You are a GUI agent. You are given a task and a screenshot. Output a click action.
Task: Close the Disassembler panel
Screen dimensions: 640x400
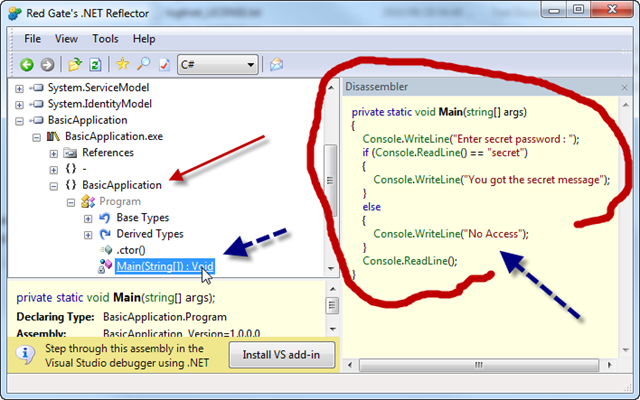(624, 87)
